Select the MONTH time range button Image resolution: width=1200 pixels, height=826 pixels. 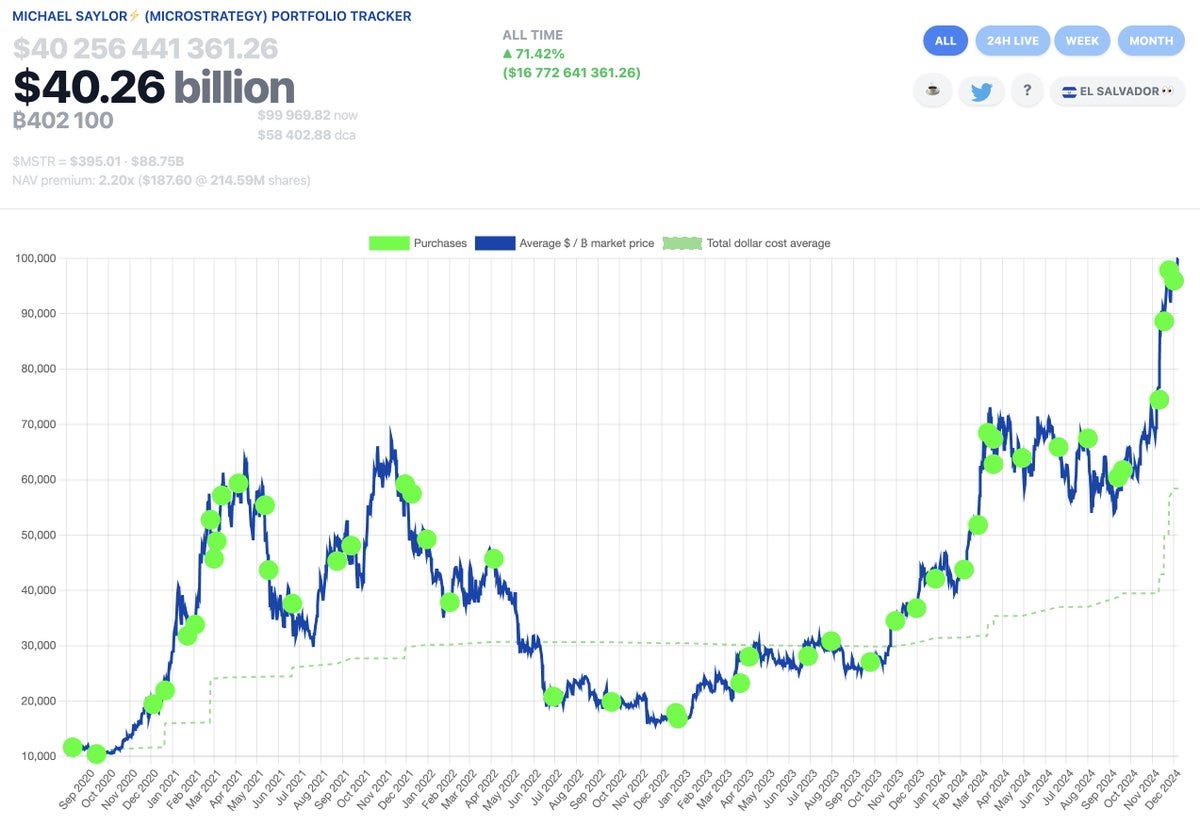(x=1151, y=40)
